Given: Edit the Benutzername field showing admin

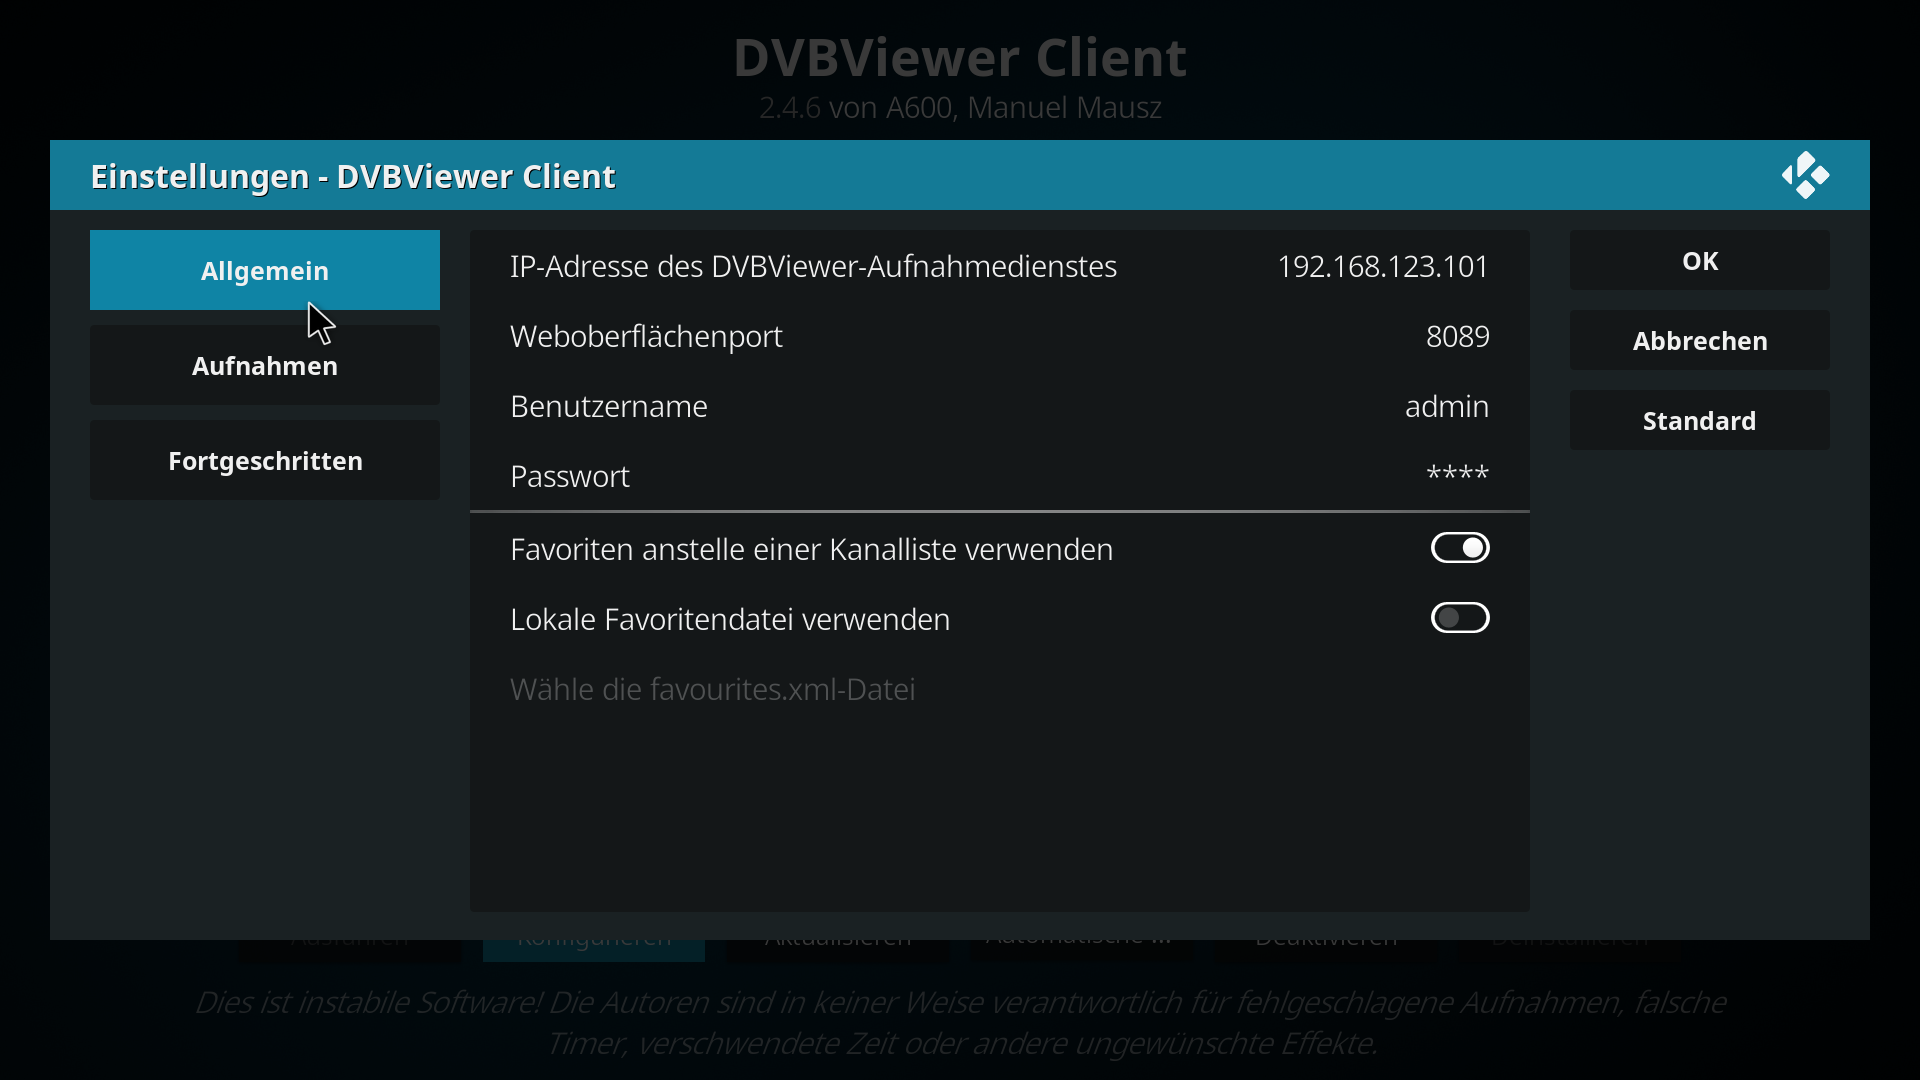Looking at the screenshot, I should [x=1000, y=406].
